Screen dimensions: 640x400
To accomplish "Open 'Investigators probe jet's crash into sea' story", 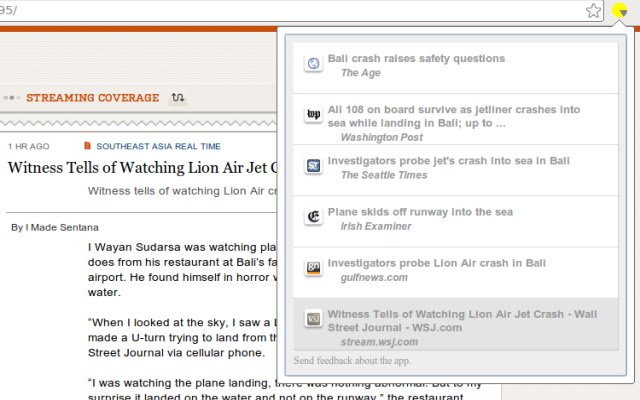I will point(449,161).
